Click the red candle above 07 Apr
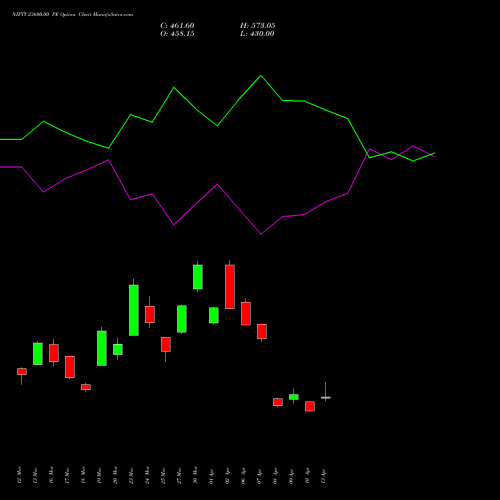500x500 pixels. 262,331
